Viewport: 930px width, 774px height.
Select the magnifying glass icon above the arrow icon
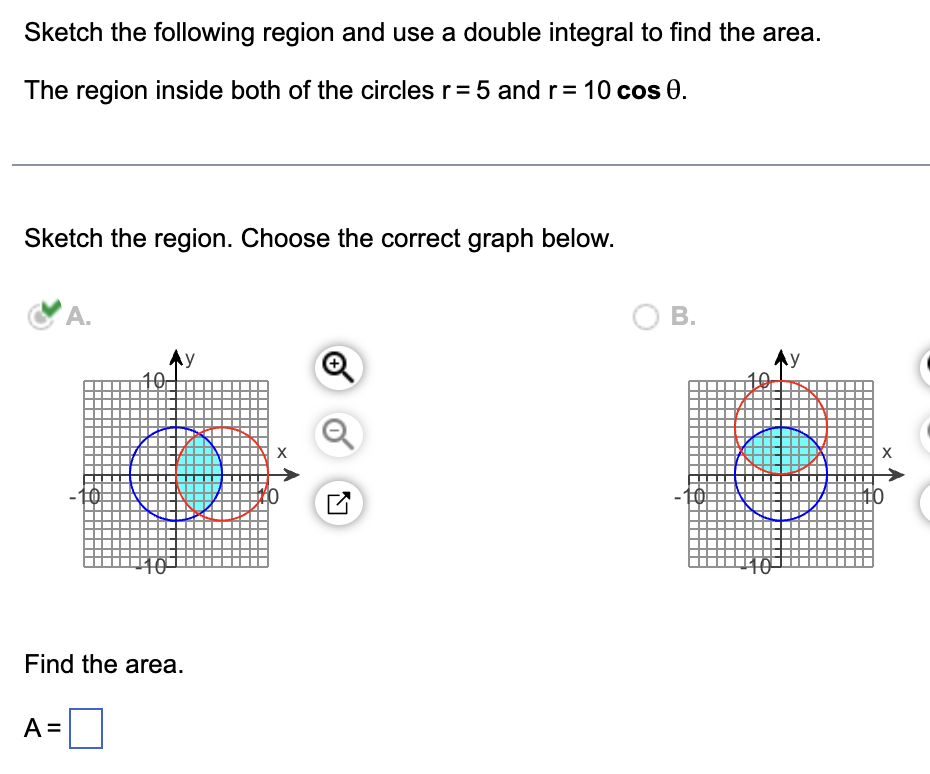point(338,435)
